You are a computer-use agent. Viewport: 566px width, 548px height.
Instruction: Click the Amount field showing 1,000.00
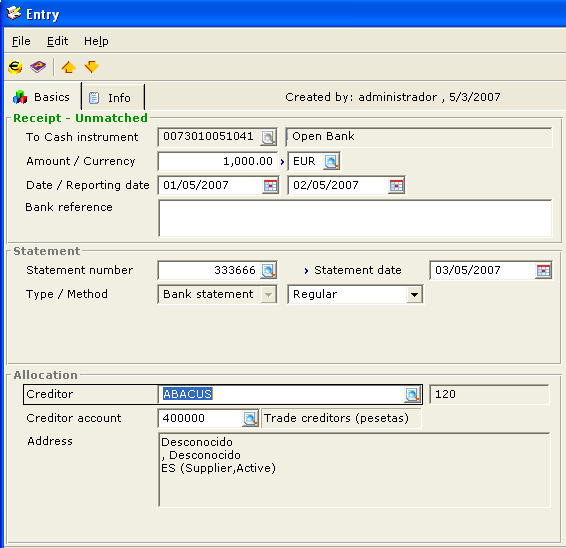[218, 161]
